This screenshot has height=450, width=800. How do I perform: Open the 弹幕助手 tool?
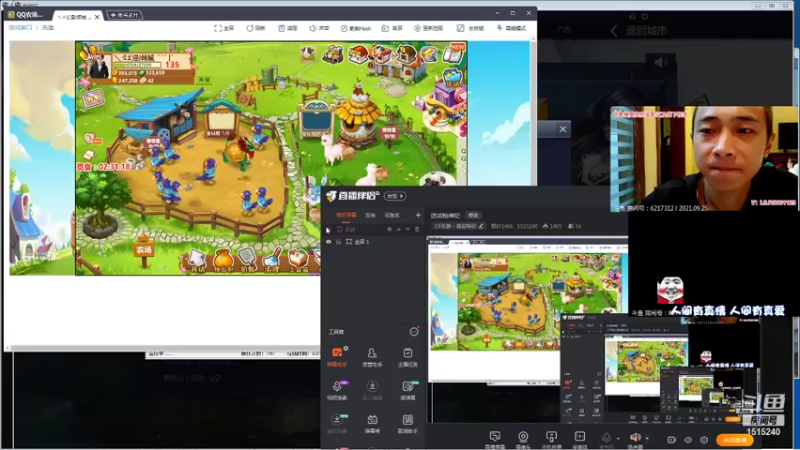pyautogui.click(x=337, y=357)
